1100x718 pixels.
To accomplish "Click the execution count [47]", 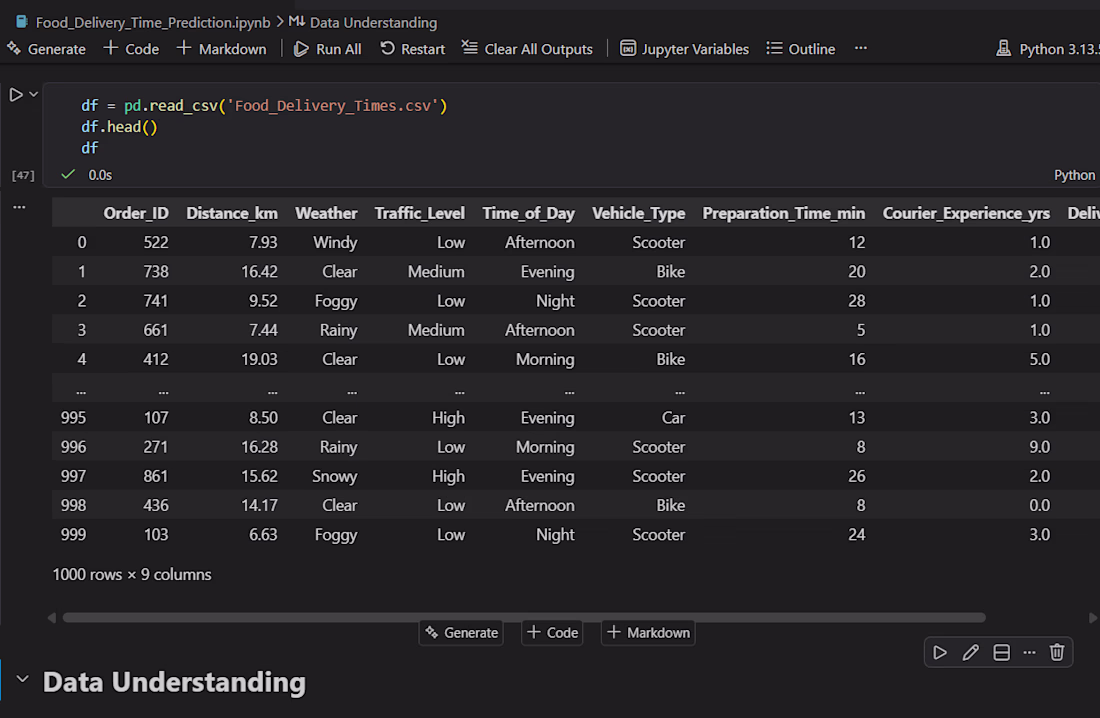I will [23, 175].
